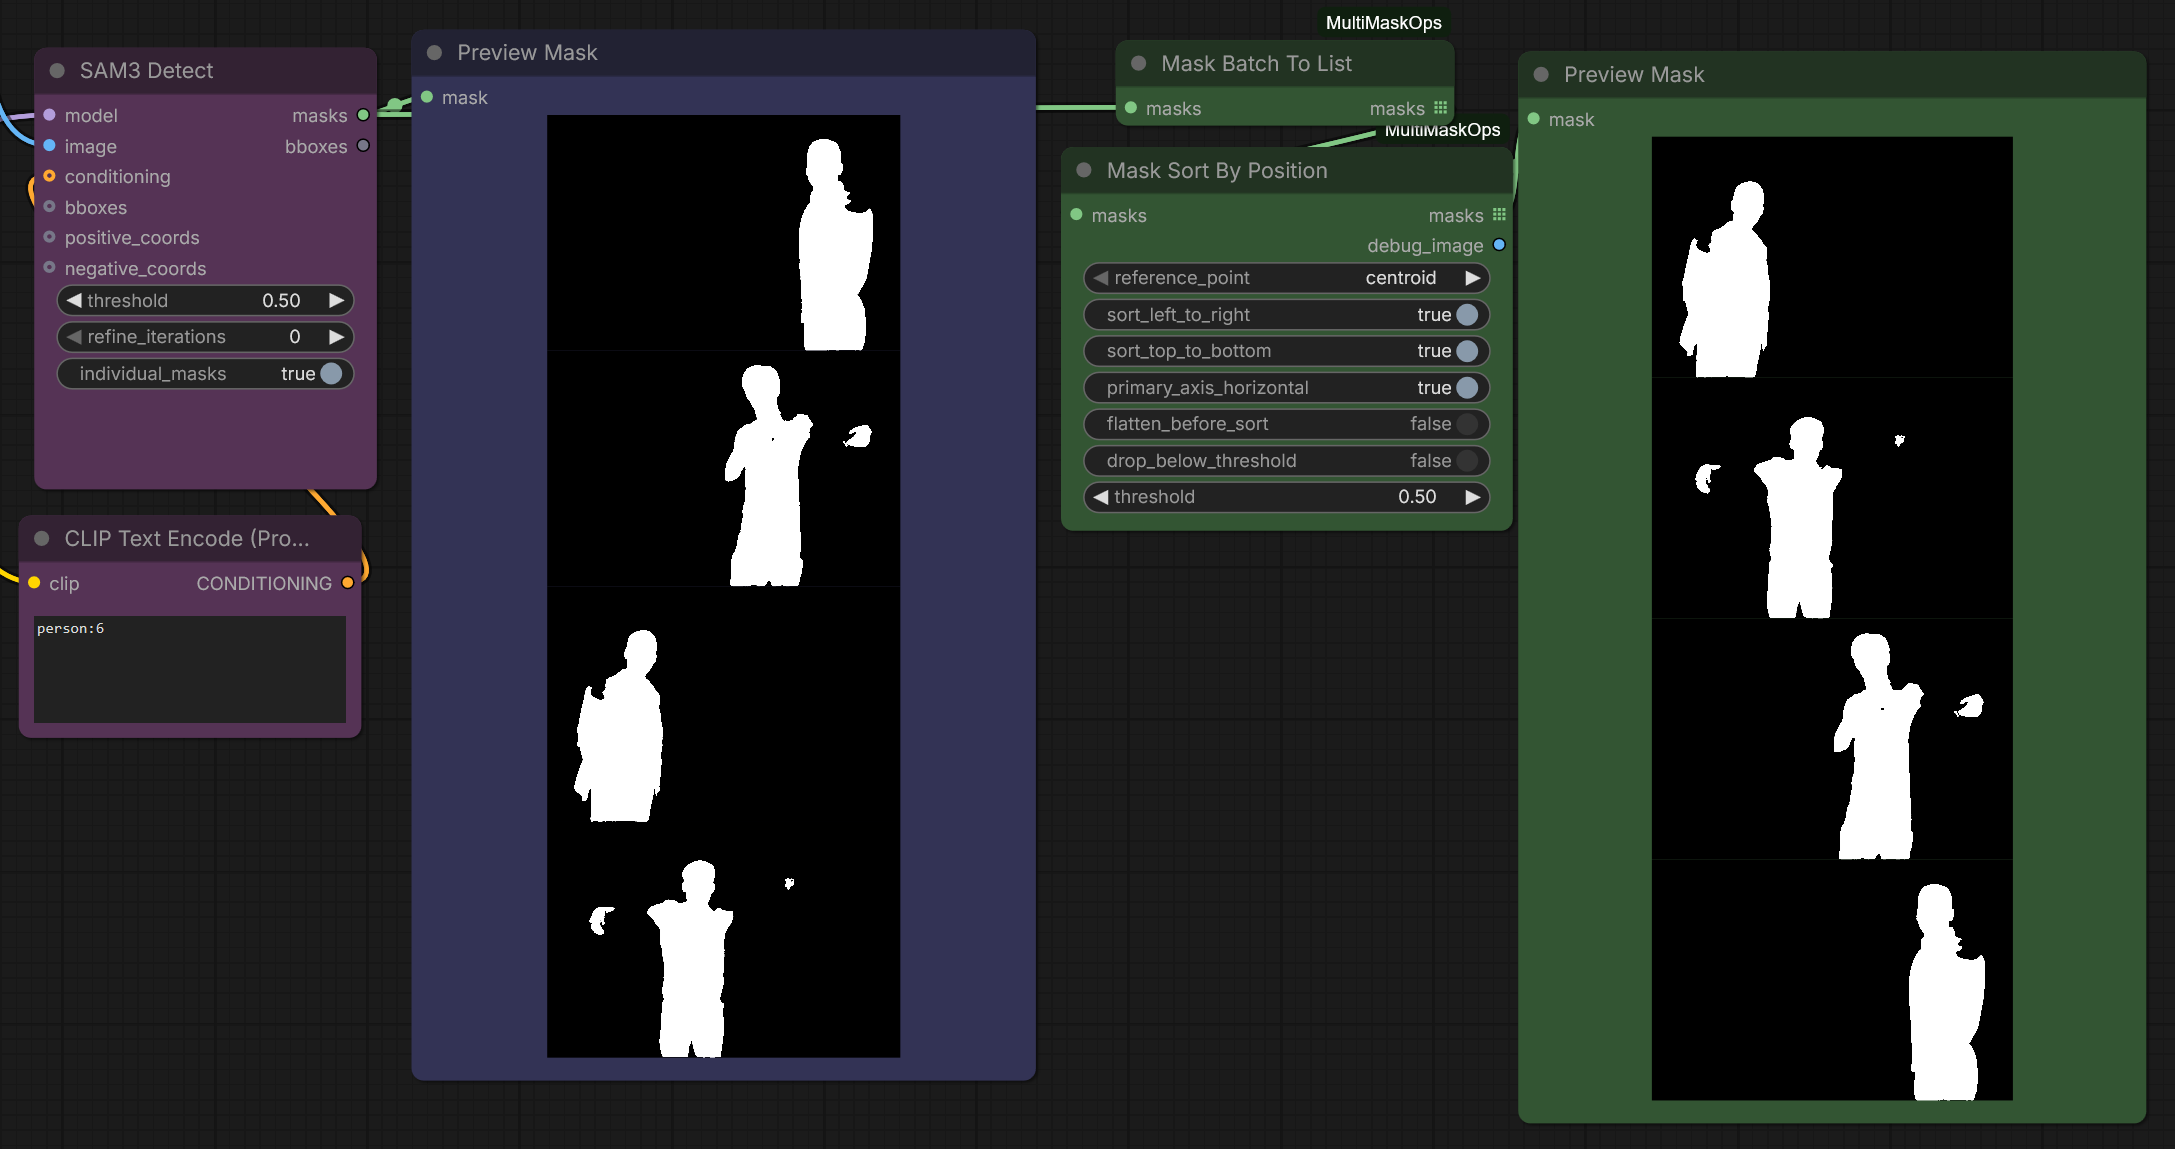Click the Mask Sort threshold 0.50 value
Viewport: 2175px width, 1149px height.
1417,497
